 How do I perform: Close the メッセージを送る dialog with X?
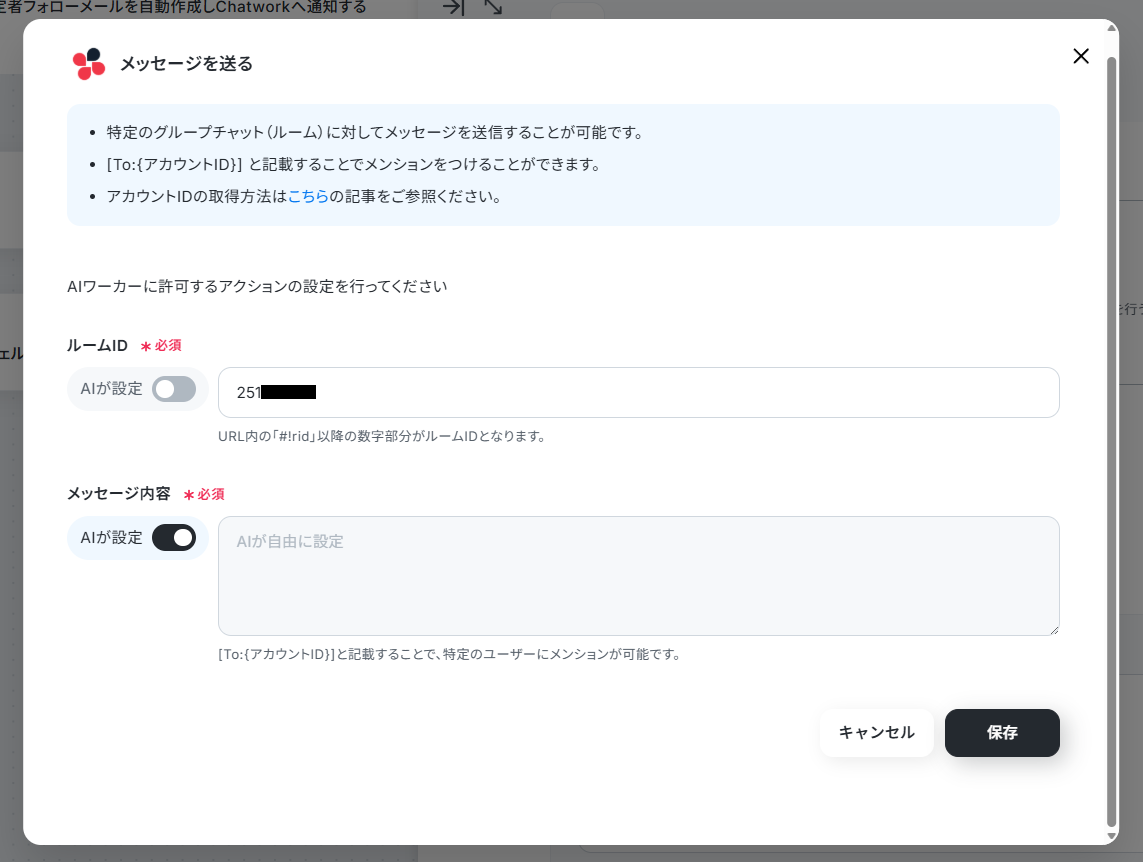click(1080, 56)
